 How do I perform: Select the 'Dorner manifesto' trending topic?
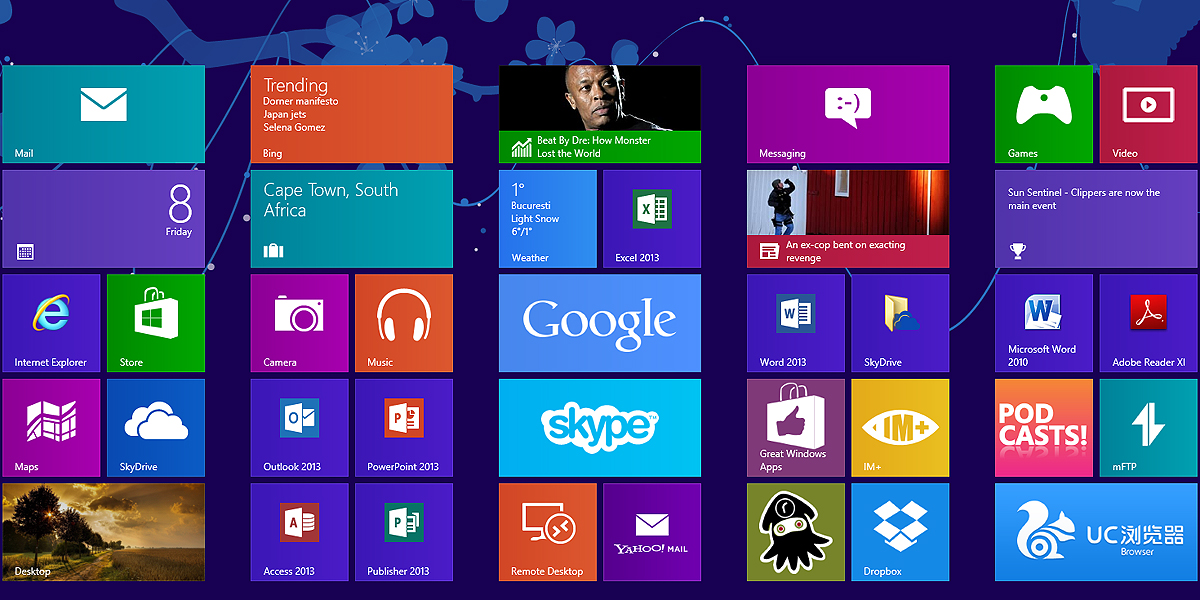301,101
